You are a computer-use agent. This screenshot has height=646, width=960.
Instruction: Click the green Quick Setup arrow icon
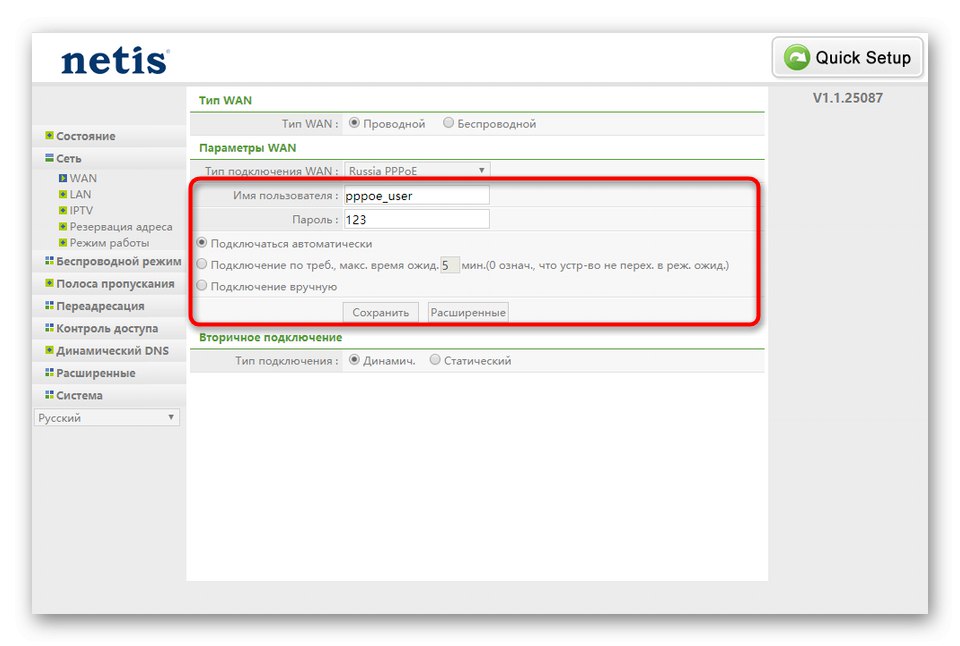tap(797, 58)
